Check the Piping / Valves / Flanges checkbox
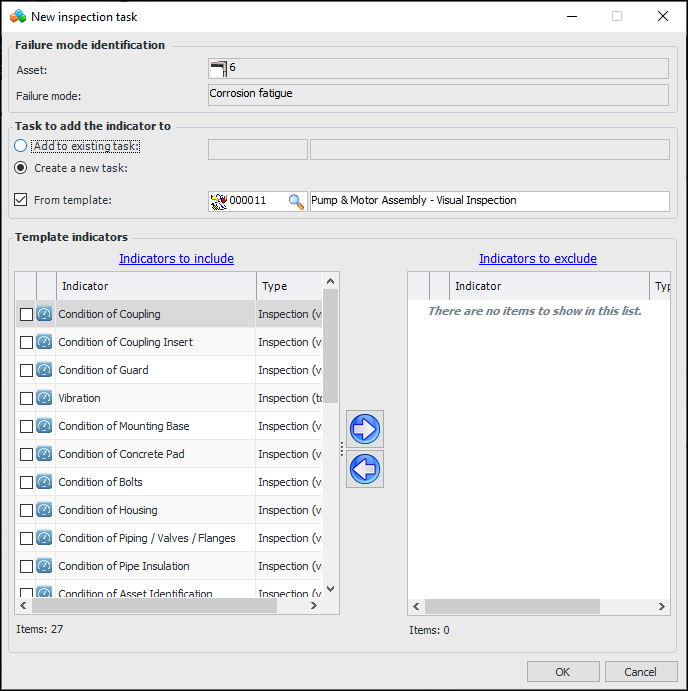The width and height of the screenshot is (688, 691). pos(26,538)
